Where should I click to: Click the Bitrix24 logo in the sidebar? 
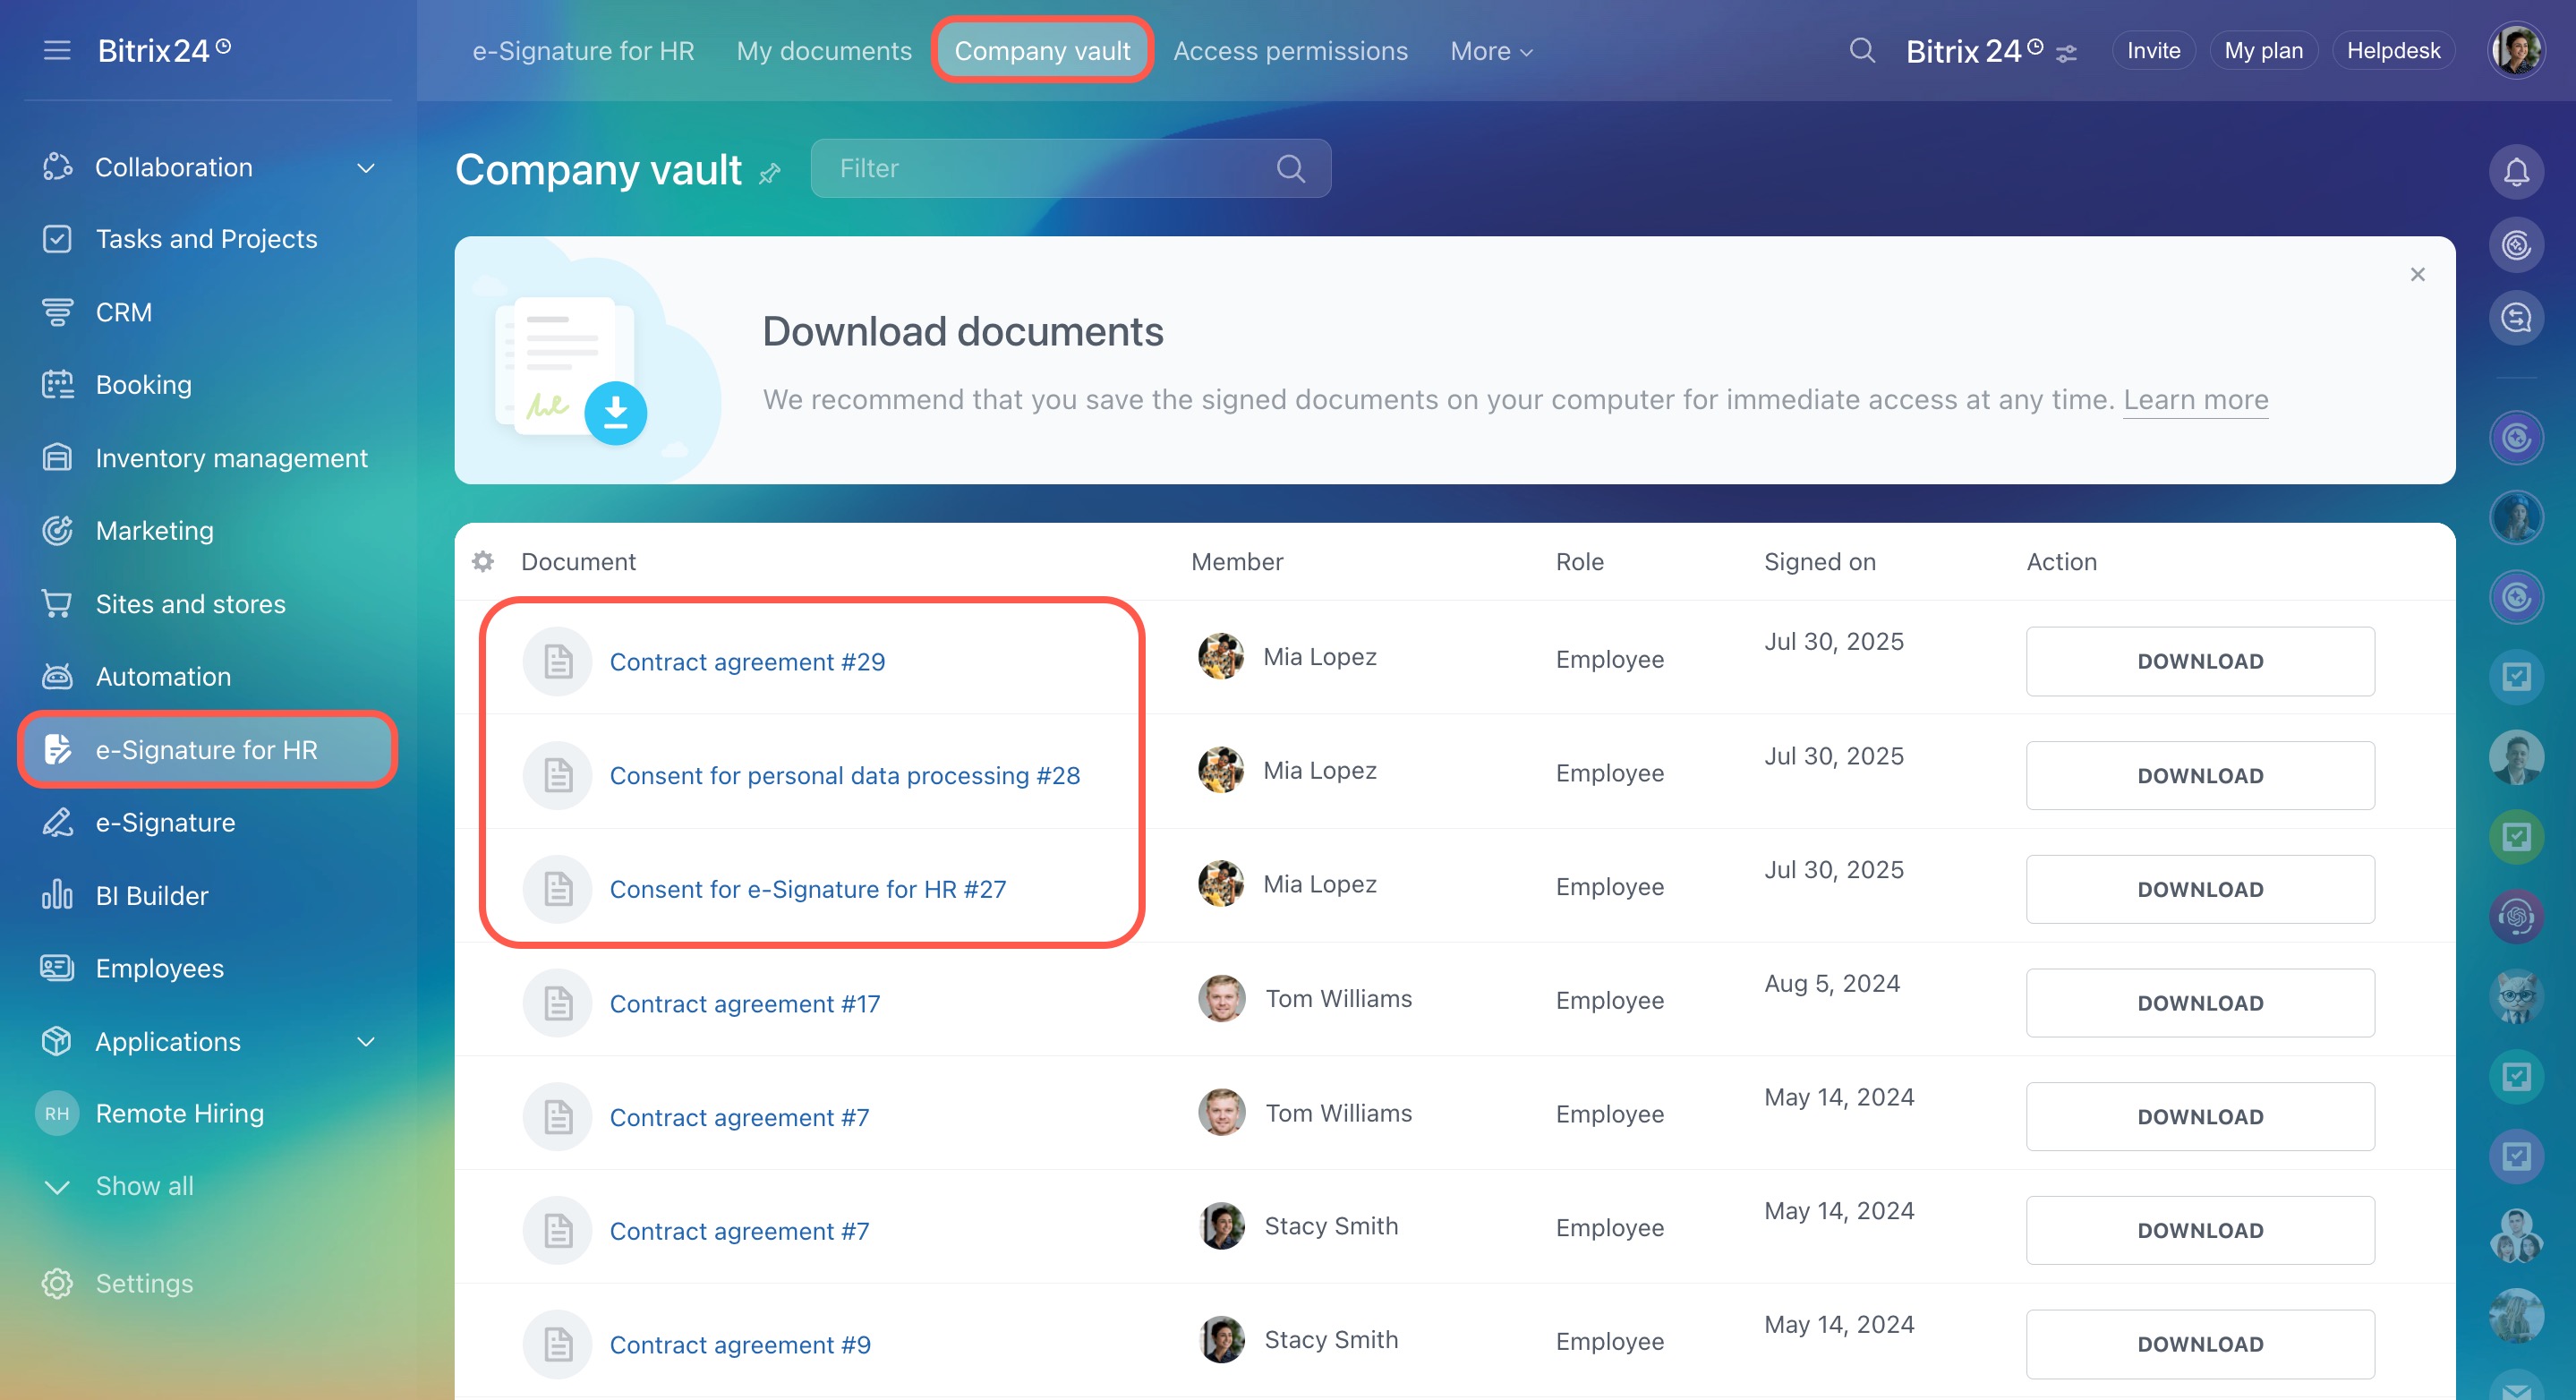pos(163,50)
